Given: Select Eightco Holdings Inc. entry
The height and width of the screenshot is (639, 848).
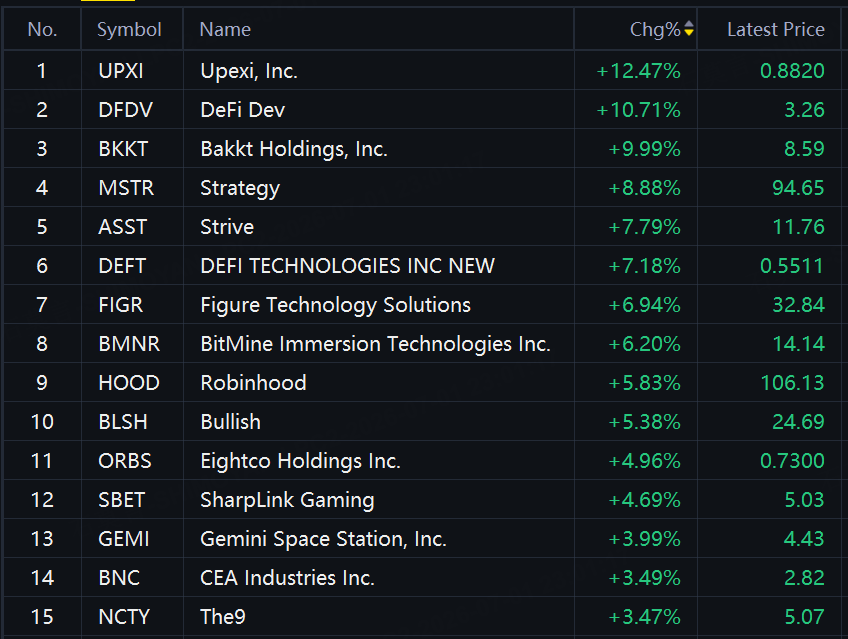Looking at the screenshot, I should (300, 461).
